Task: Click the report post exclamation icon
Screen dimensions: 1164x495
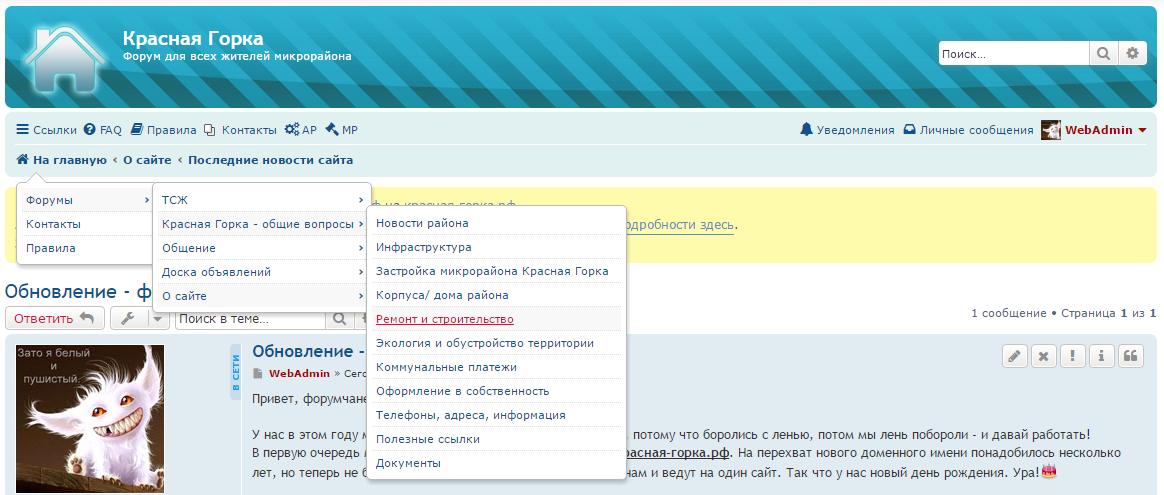Action: pyautogui.click(x=1073, y=356)
